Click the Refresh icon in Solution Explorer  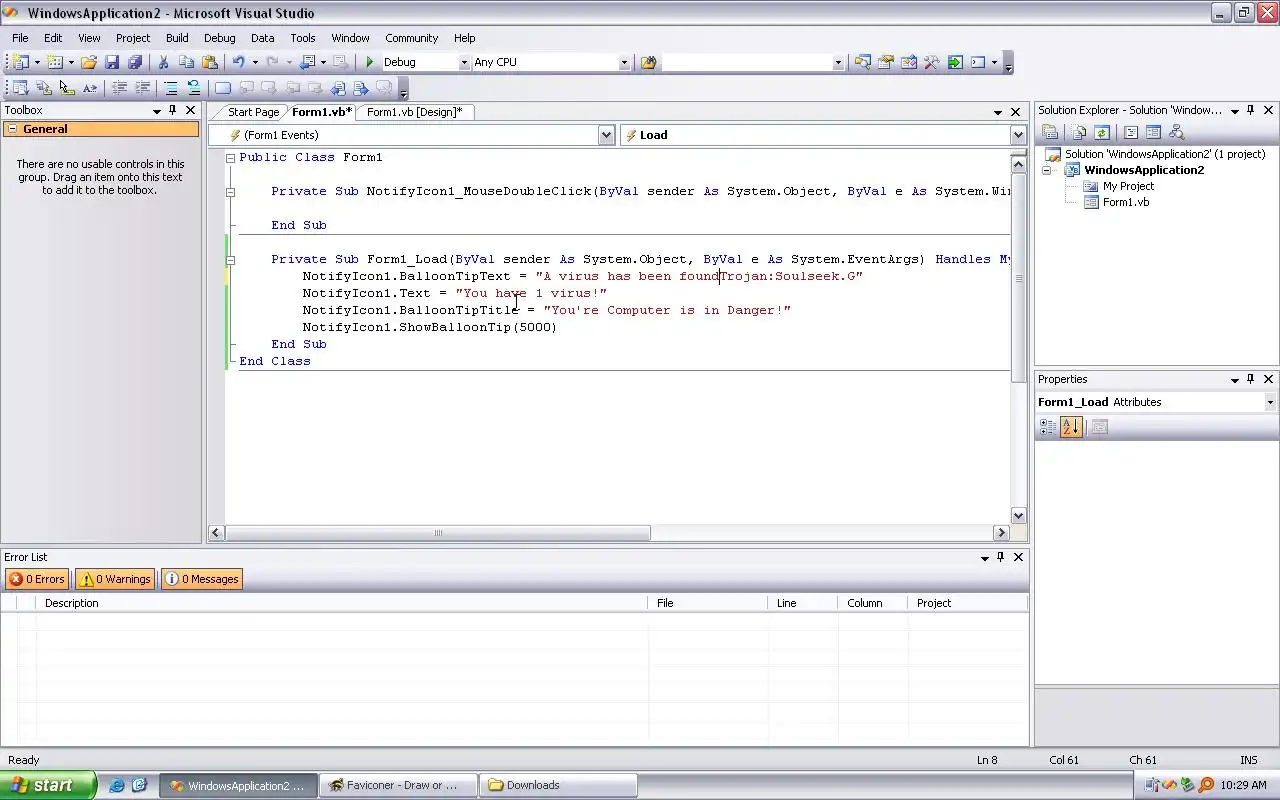[1102, 132]
